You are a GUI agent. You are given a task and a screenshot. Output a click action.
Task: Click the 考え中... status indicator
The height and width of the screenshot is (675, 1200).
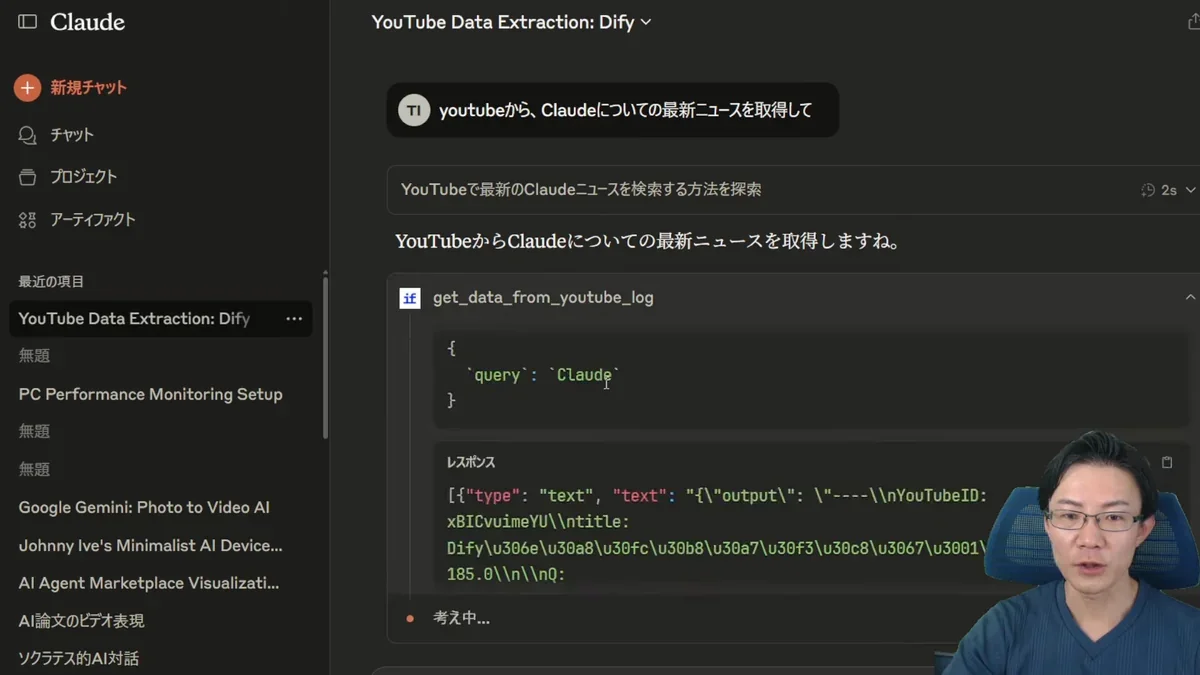461,619
